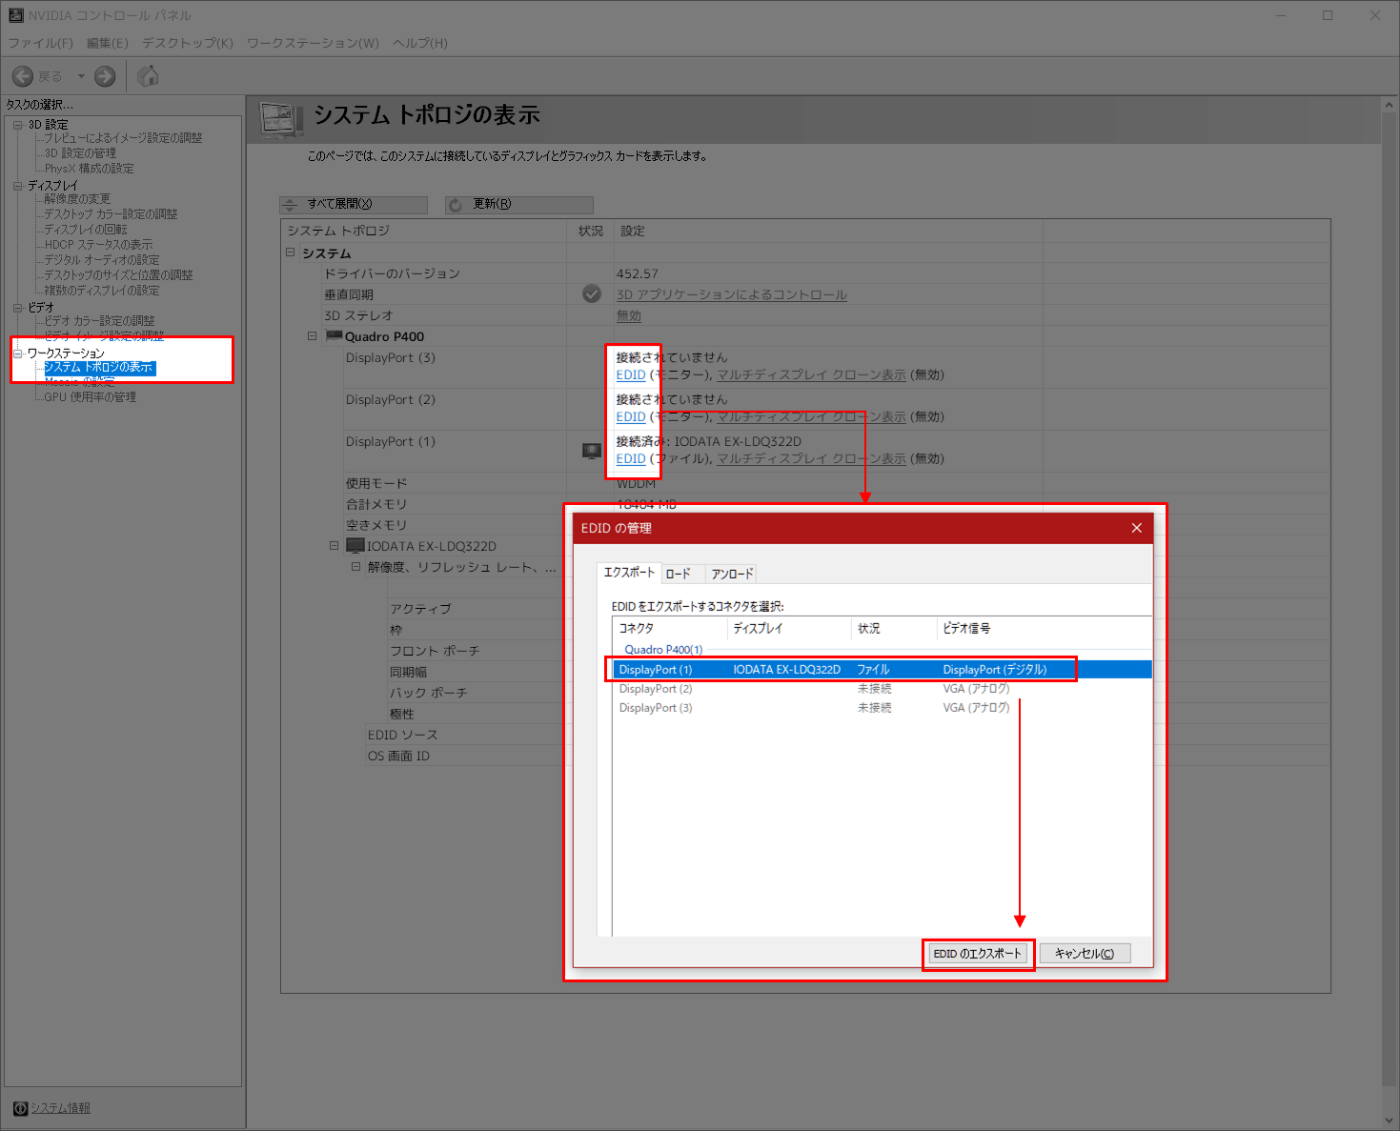Click the すべて展開(X) button
The image size is (1400, 1131).
353,204
